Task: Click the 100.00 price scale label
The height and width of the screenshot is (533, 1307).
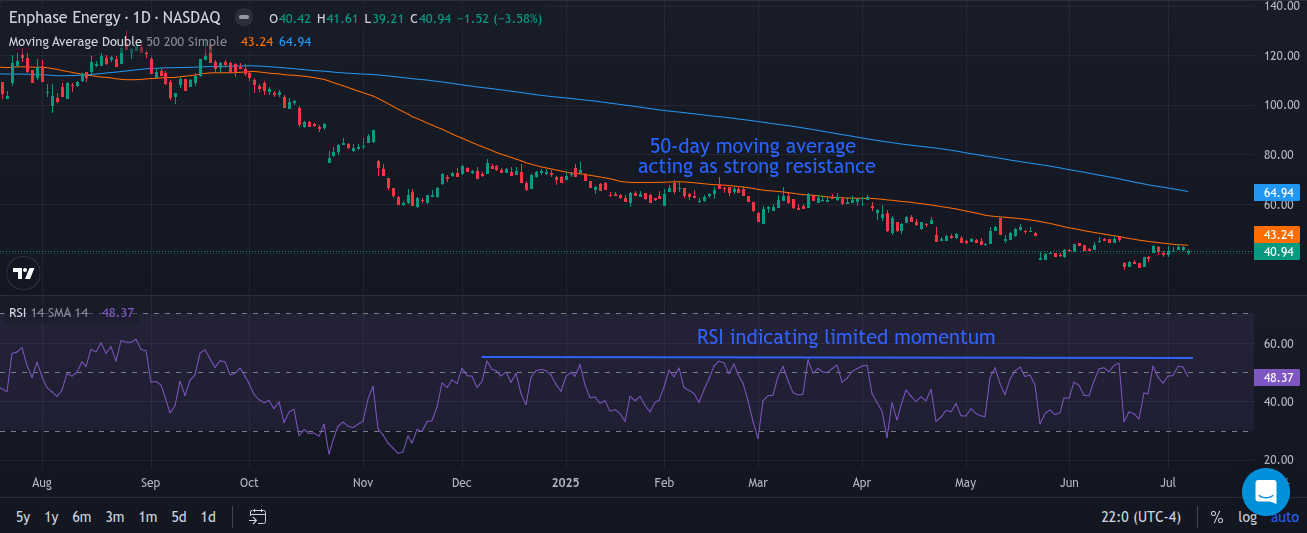Action: tap(1282, 105)
